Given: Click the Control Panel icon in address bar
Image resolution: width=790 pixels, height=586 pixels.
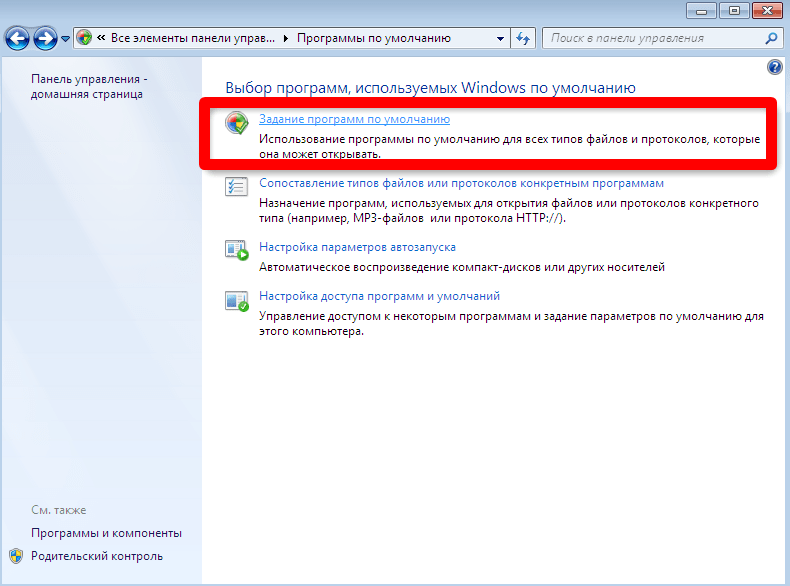Looking at the screenshot, I should click(x=84, y=38).
